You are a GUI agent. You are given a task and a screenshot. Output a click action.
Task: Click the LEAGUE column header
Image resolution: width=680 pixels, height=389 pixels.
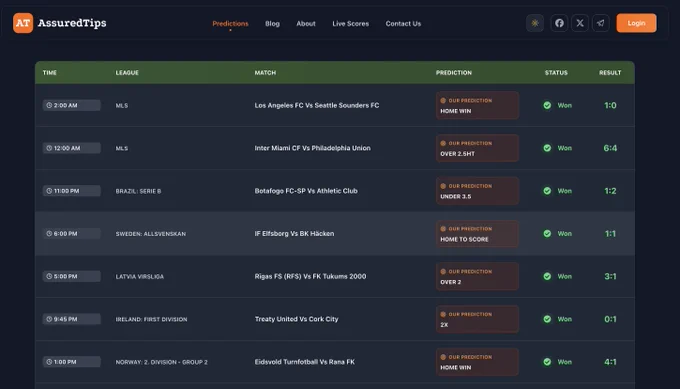click(x=127, y=72)
